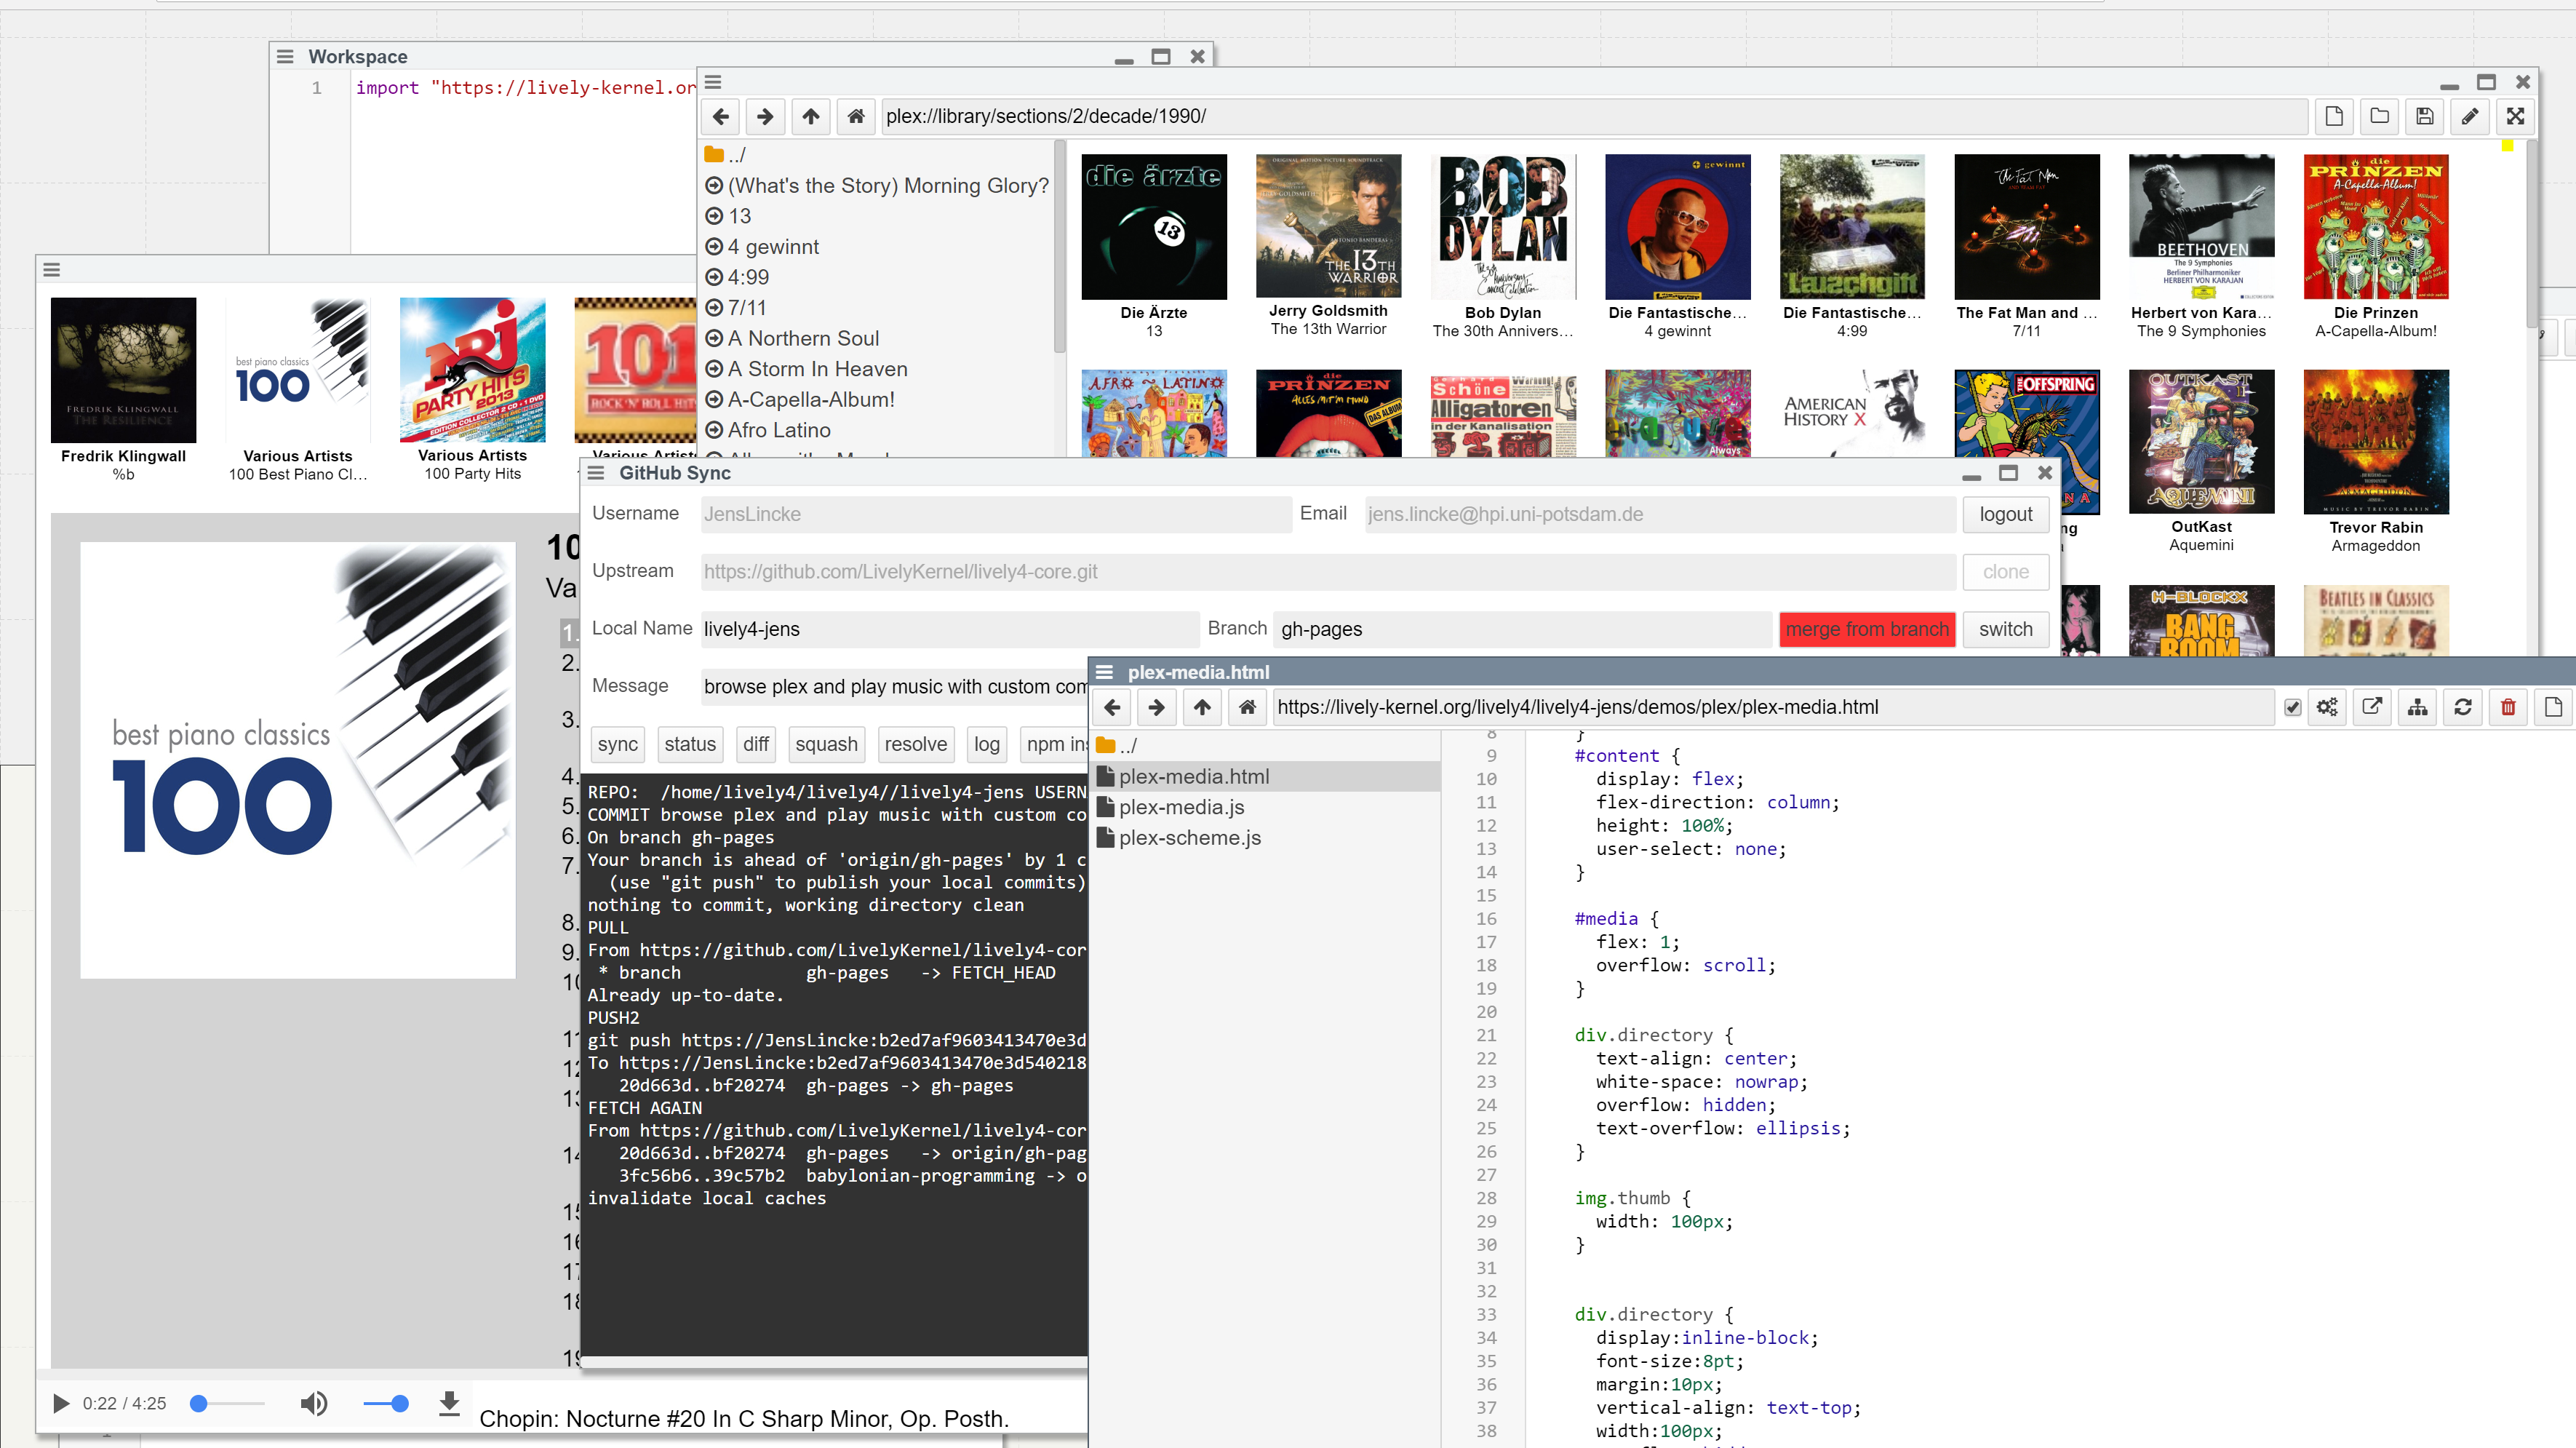Click the open-in-new-window icon
Viewport: 2576px width, 1448px height.
point(2372,707)
